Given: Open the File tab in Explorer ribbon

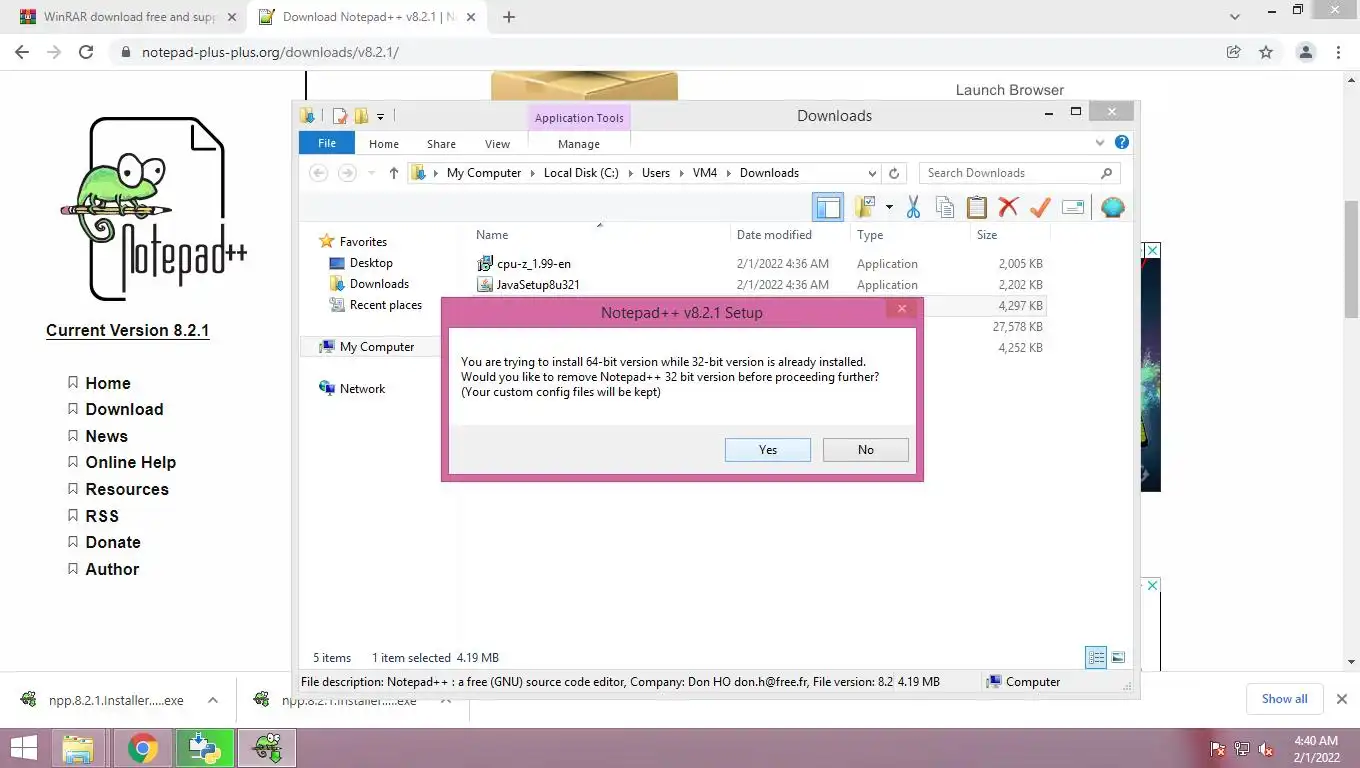Looking at the screenshot, I should coord(327,143).
